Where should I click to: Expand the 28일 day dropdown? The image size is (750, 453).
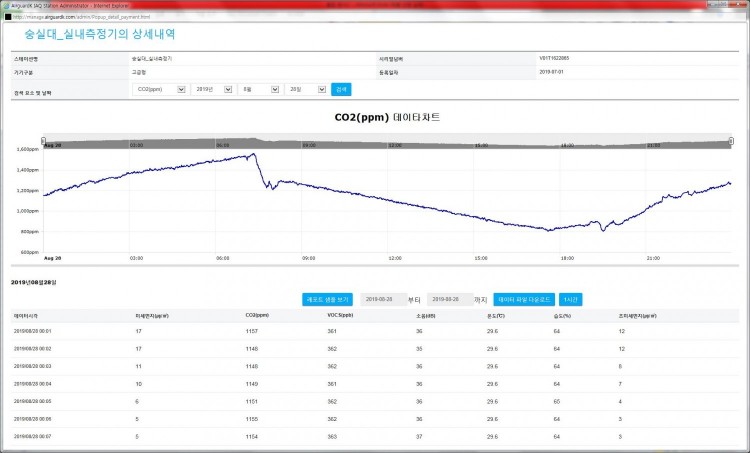pos(305,89)
